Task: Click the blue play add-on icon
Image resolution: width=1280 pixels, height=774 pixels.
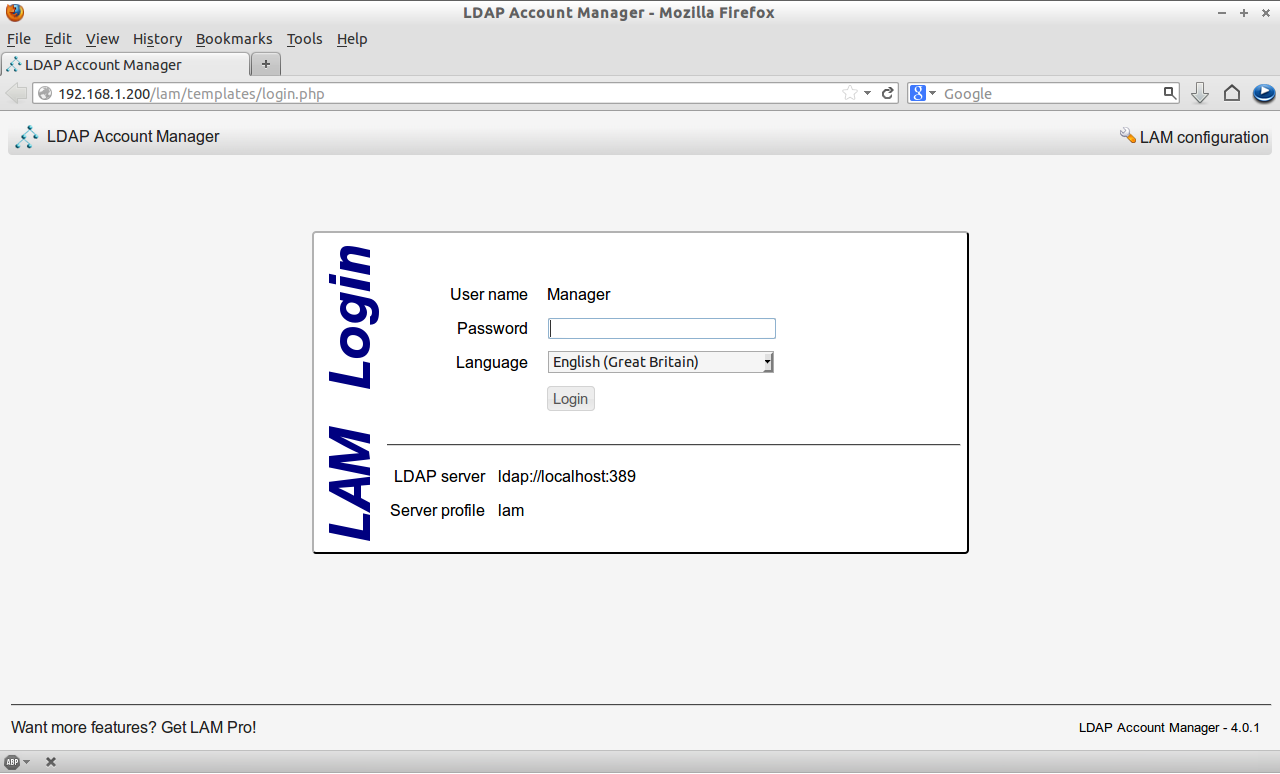Action: 1264,93
